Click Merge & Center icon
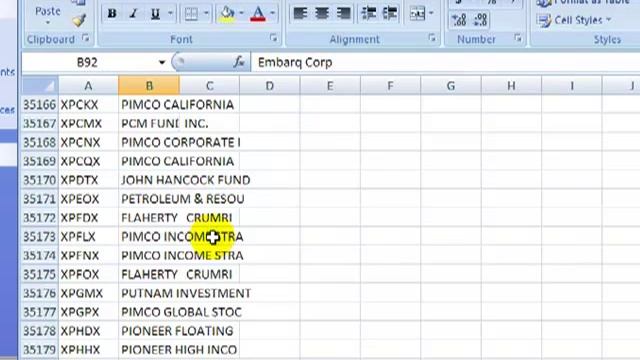 coord(417,14)
